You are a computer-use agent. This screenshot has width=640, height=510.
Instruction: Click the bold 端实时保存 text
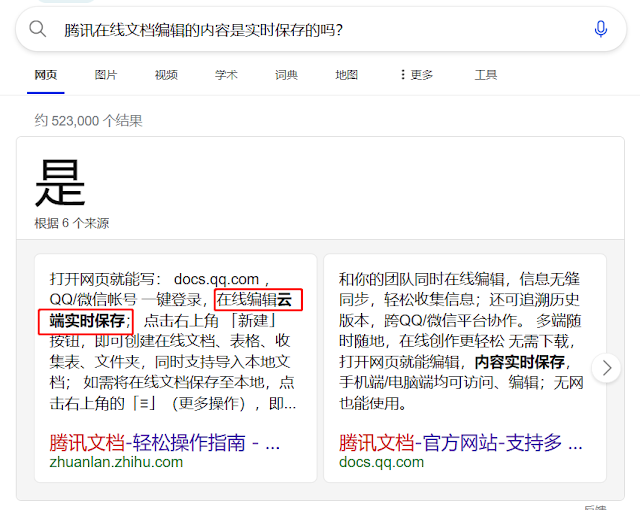(x=87, y=320)
